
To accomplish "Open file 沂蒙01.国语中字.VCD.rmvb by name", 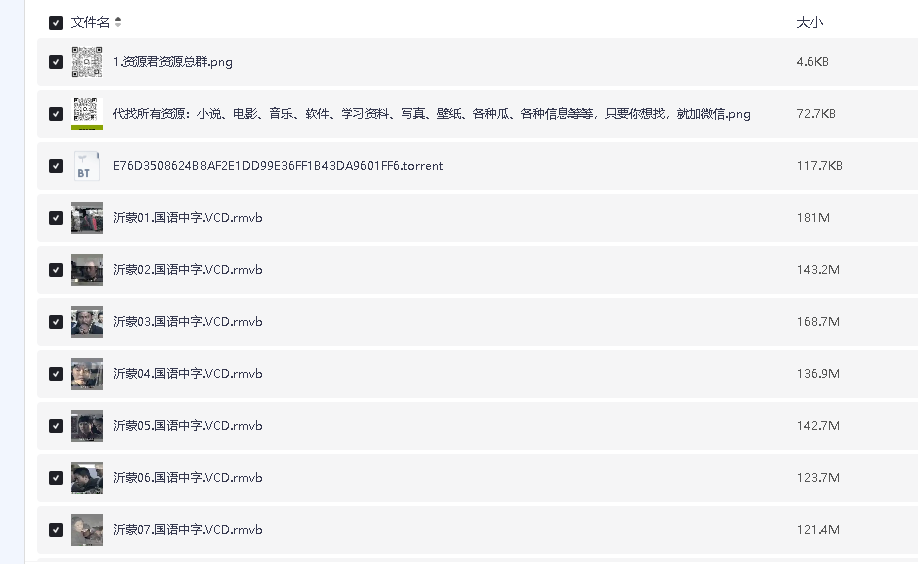I will point(187,218).
